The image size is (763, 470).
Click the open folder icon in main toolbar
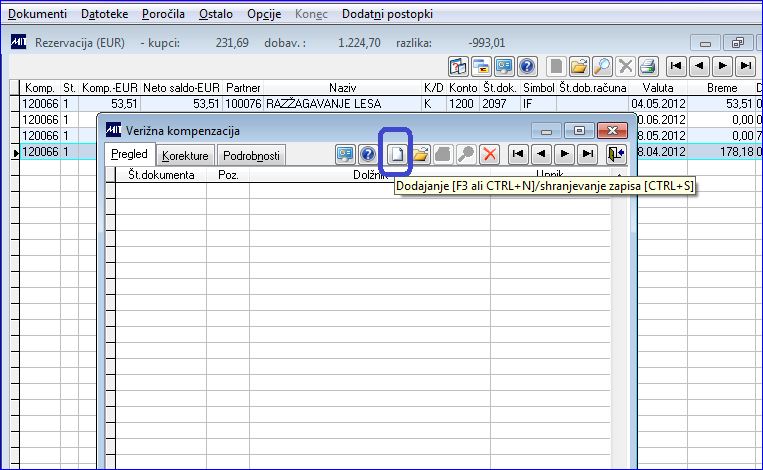pos(579,67)
